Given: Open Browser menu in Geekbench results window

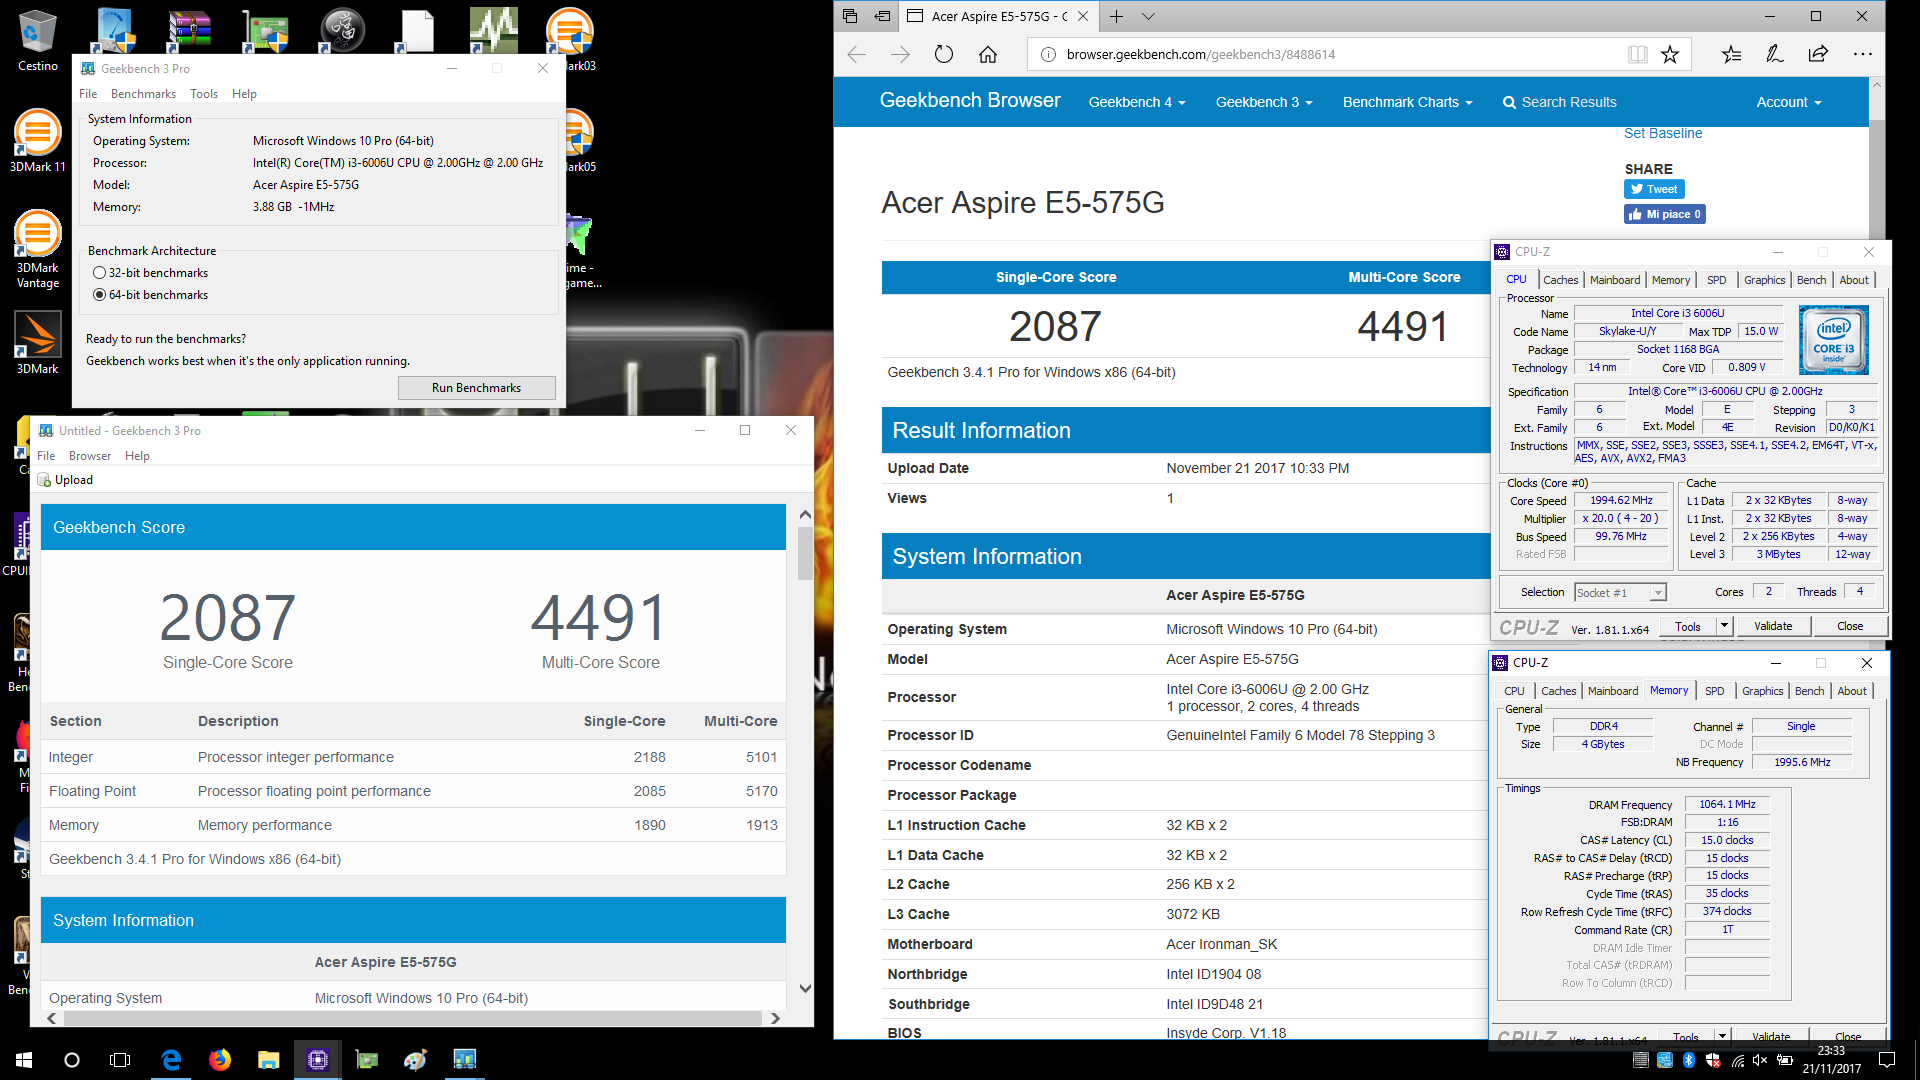Looking at the screenshot, I should tap(90, 456).
